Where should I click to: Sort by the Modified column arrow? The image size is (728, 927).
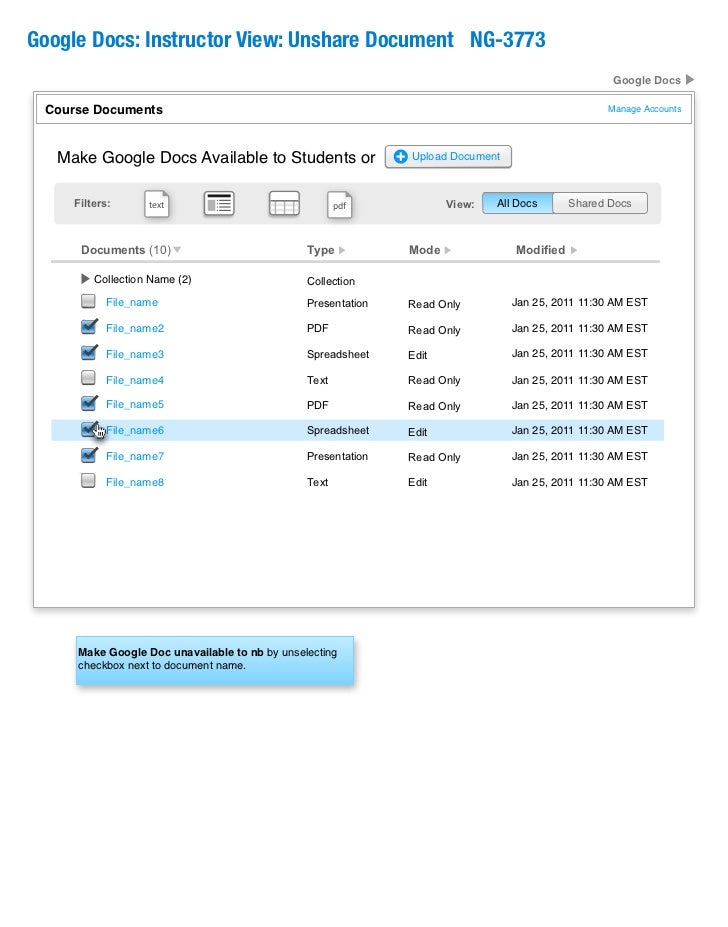[x=574, y=250]
